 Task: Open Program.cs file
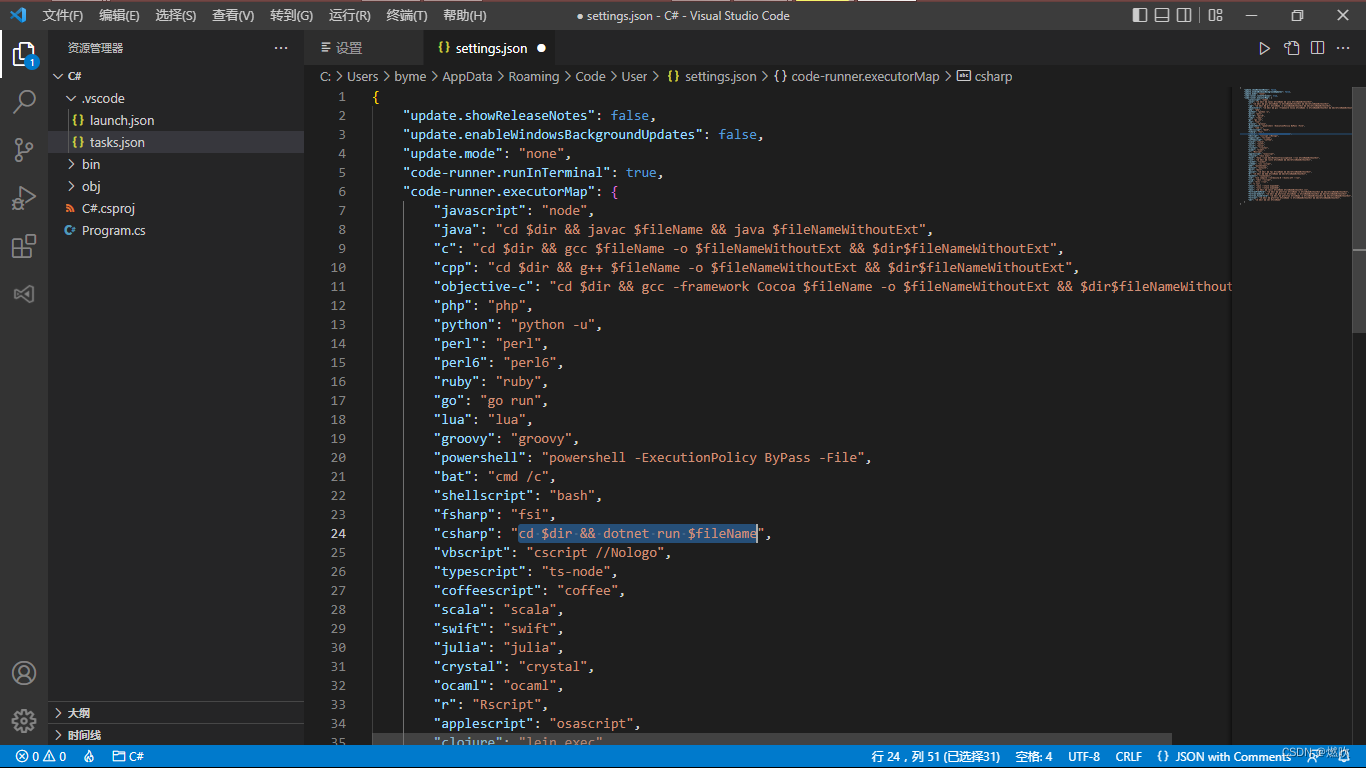[x=176, y=230]
